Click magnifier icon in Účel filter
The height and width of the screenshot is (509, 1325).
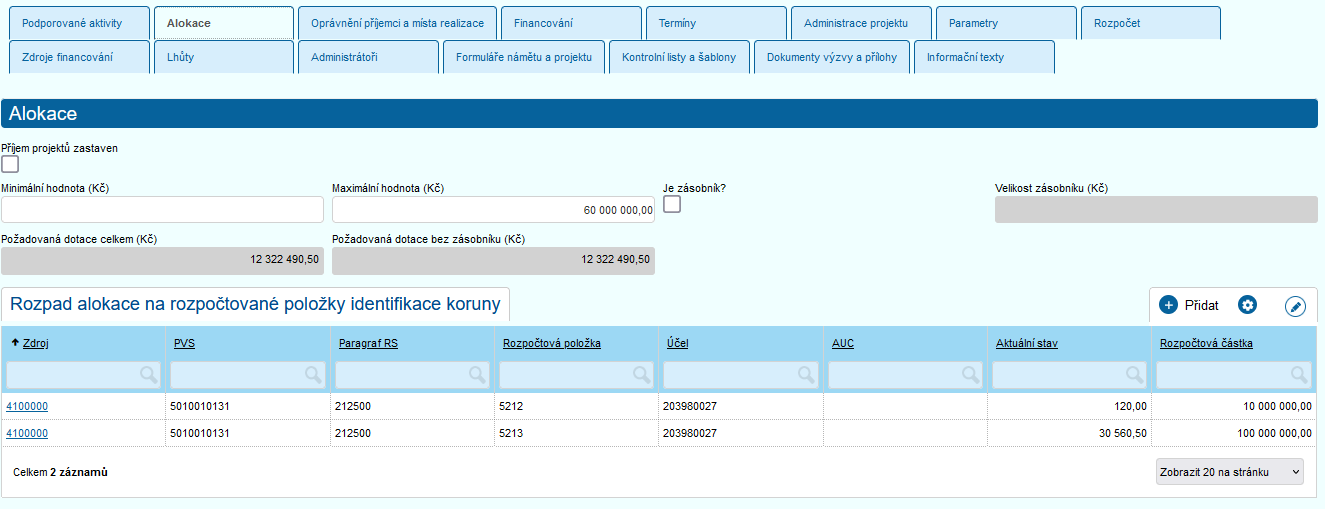[806, 375]
